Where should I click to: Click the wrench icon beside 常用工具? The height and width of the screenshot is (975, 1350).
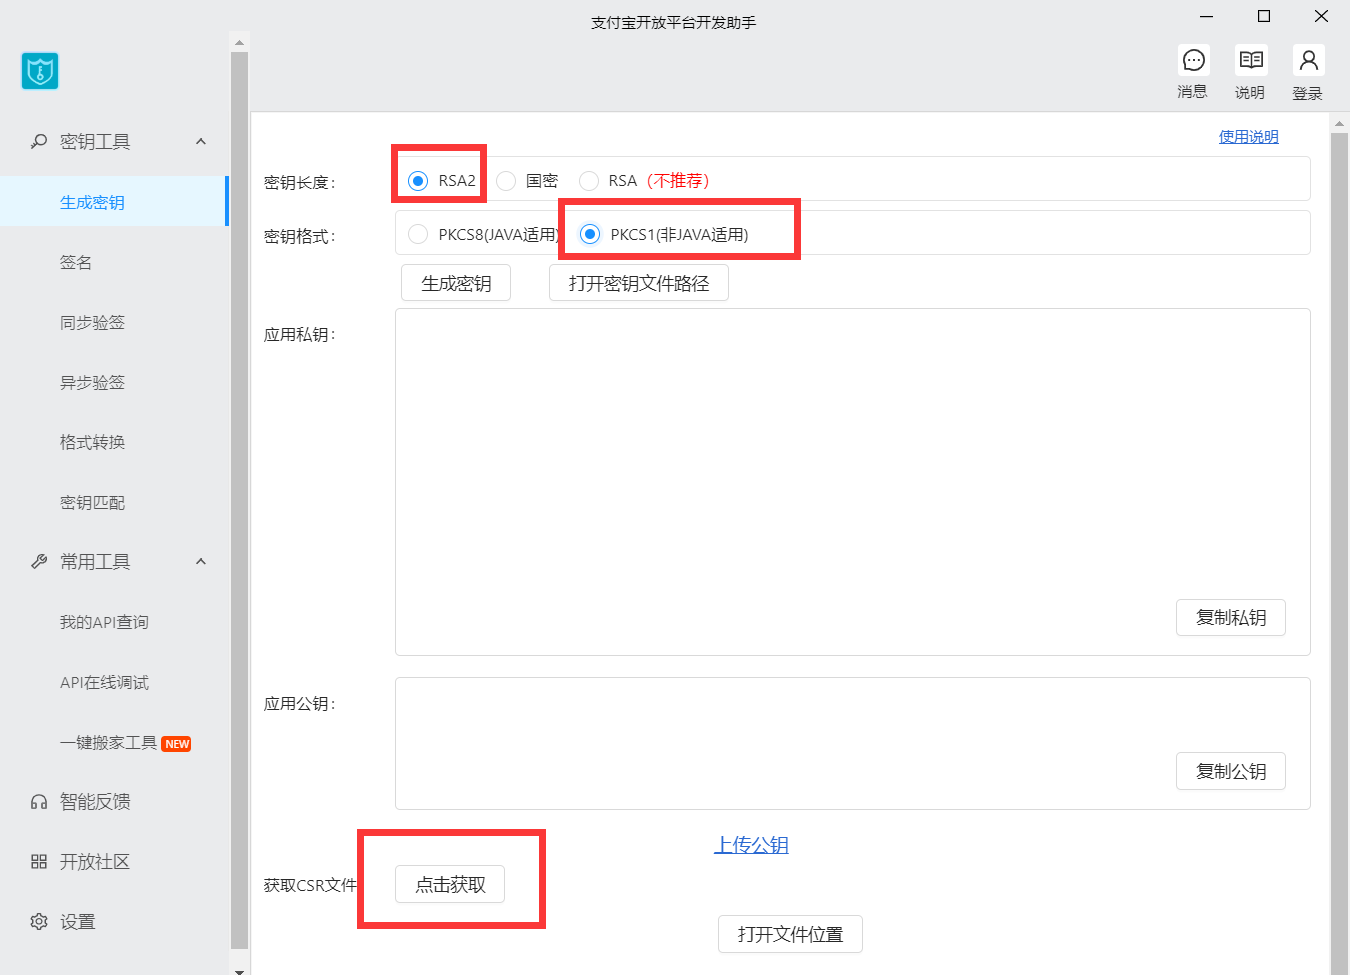click(x=39, y=561)
